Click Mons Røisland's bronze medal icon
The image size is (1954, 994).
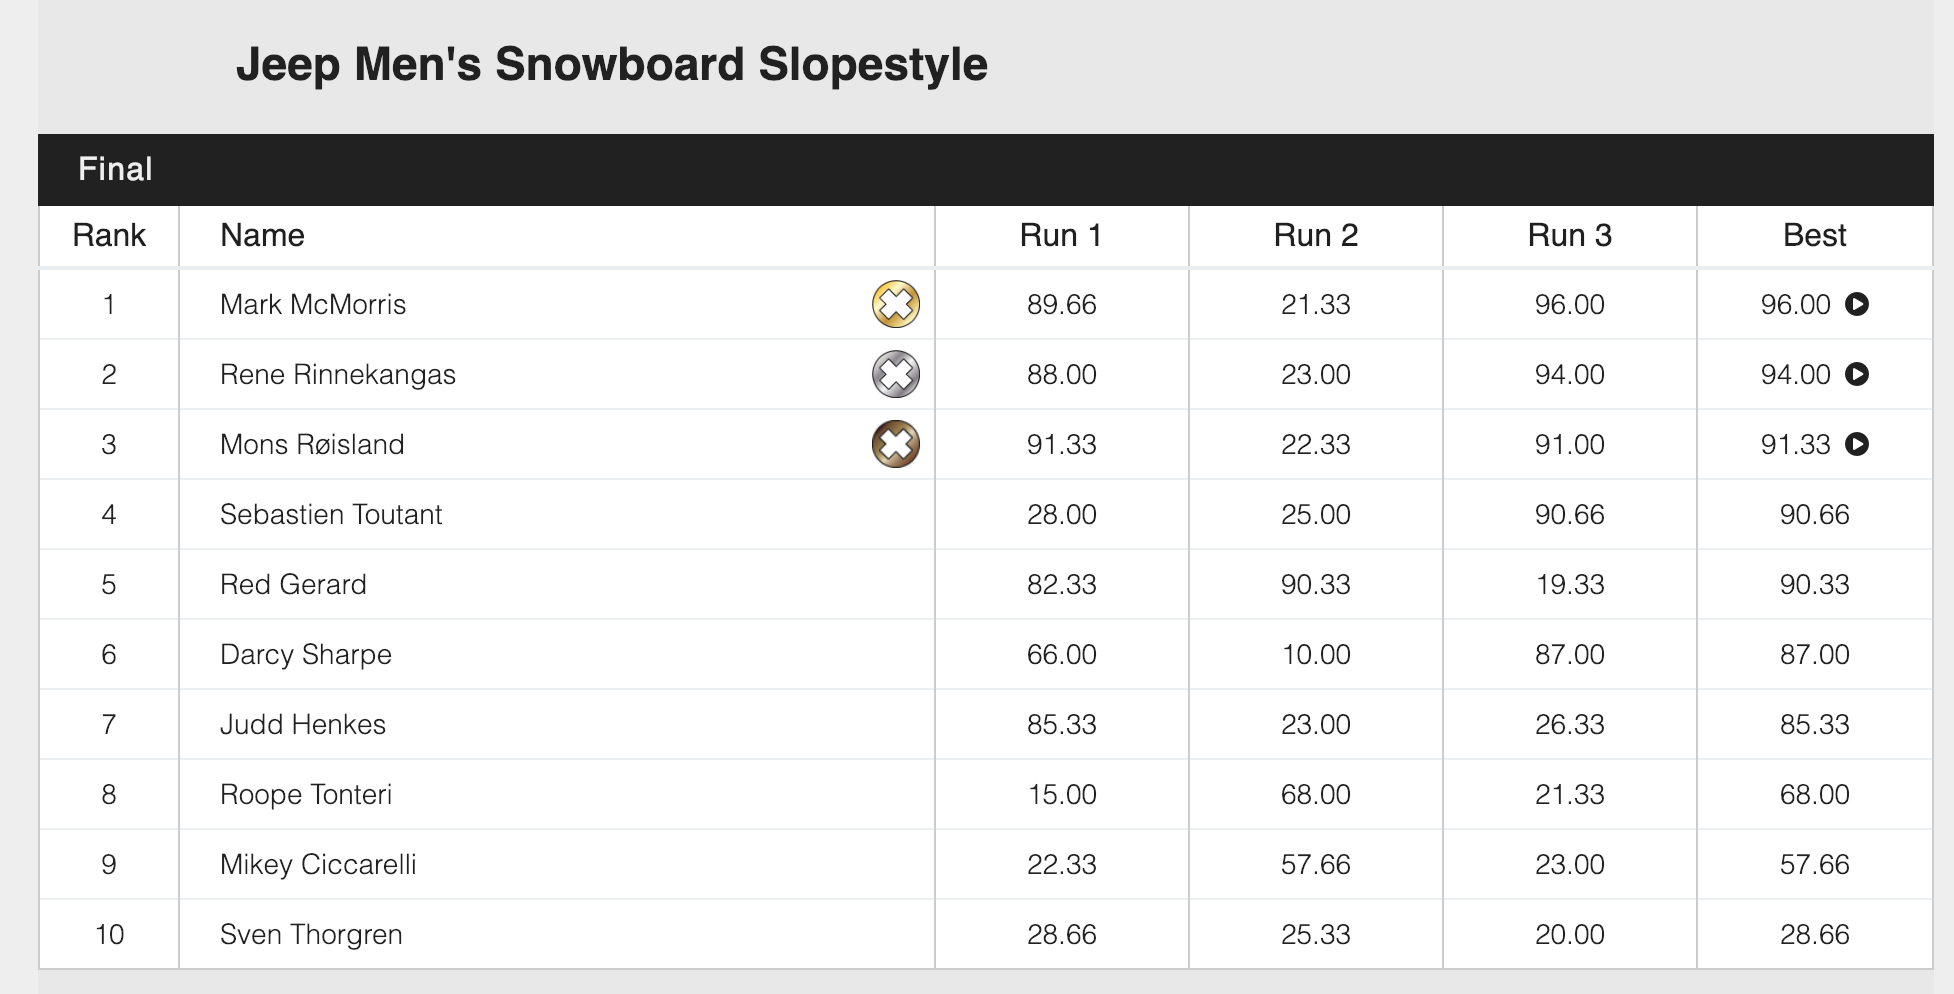pyautogui.click(x=896, y=444)
